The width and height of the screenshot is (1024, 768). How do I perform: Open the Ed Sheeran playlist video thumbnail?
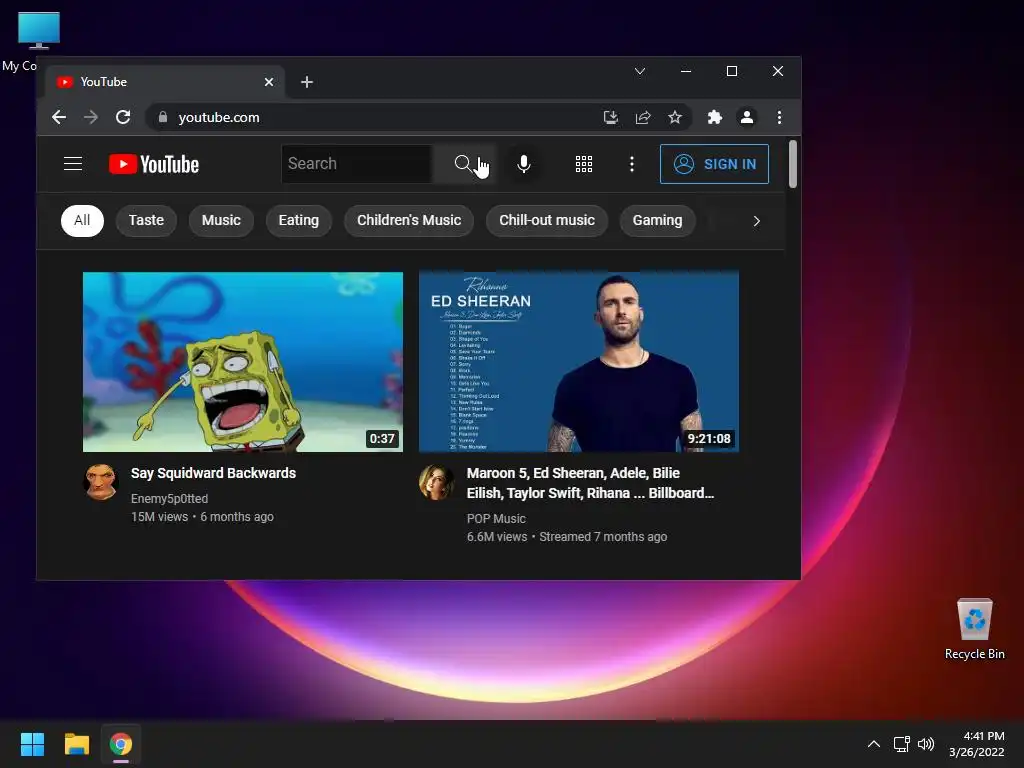(x=579, y=362)
